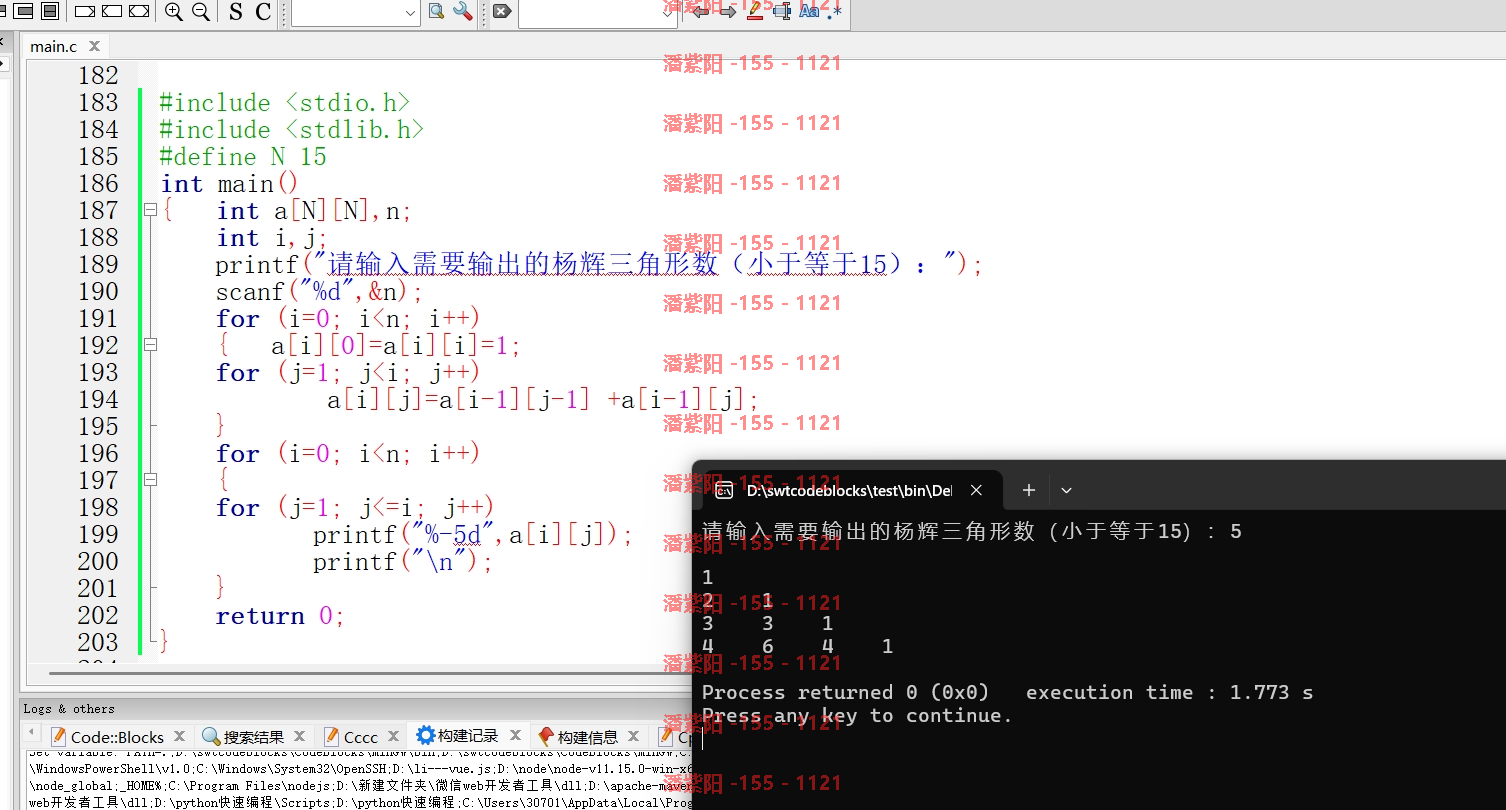The height and width of the screenshot is (810, 1506).
Task: Click the Logs & others panel title
Action: (69, 709)
